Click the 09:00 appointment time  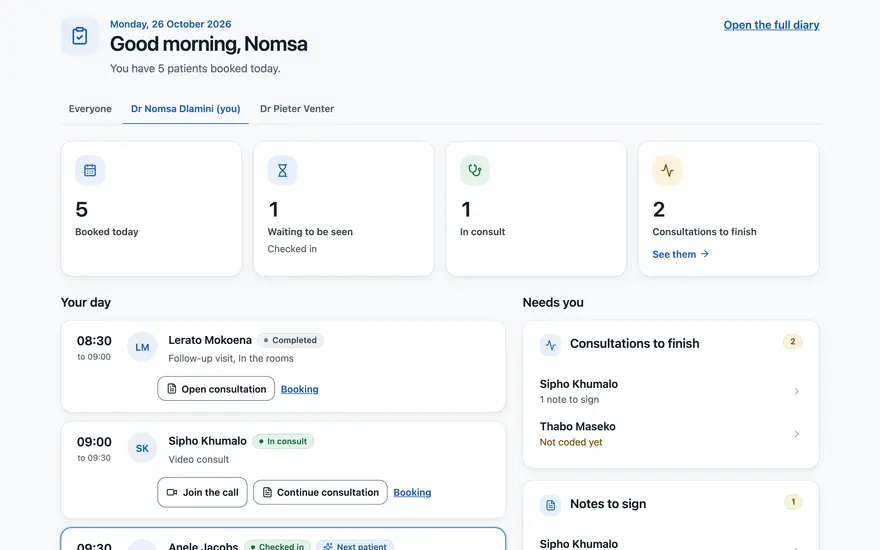click(94, 442)
